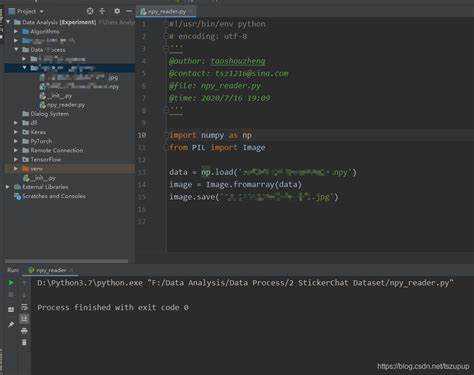Expand the Remote Connection folder arrow

point(16,150)
